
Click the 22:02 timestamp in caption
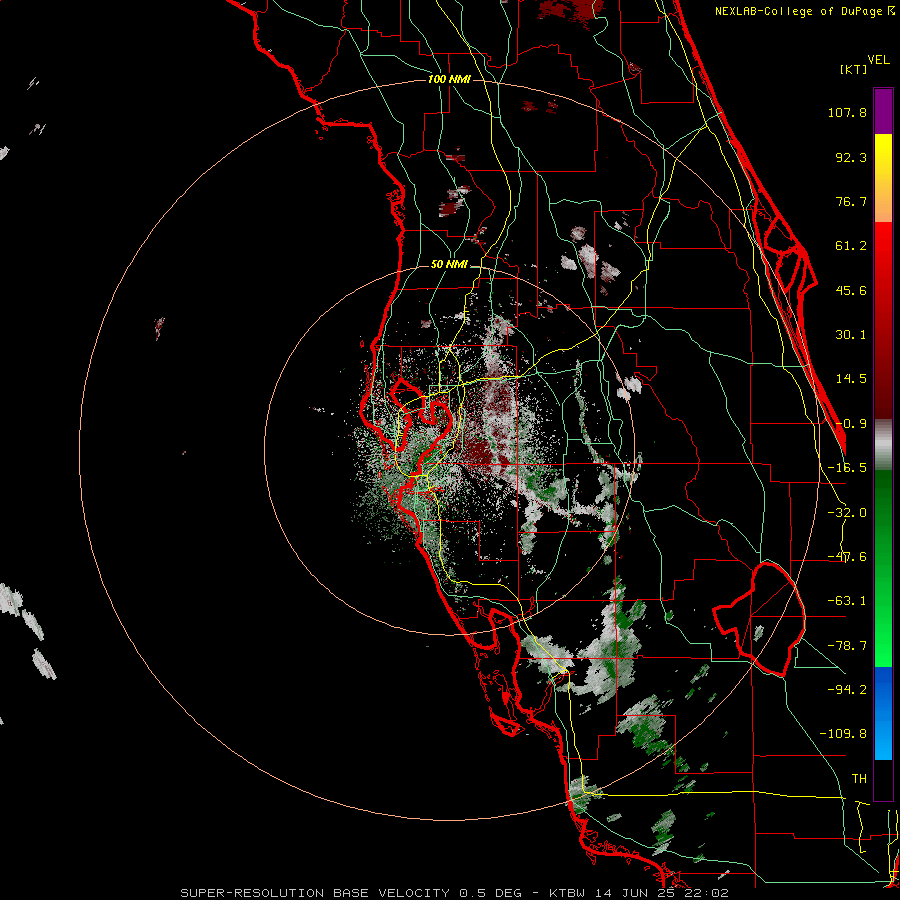pyautogui.click(x=709, y=893)
